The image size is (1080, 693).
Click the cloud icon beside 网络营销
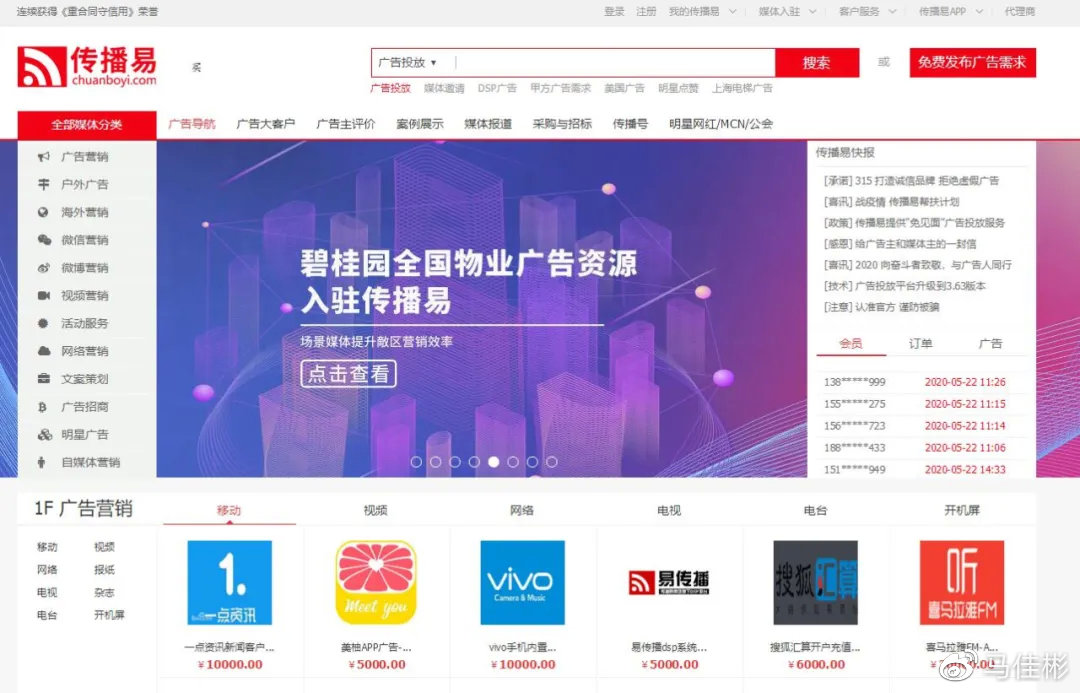pos(43,351)
